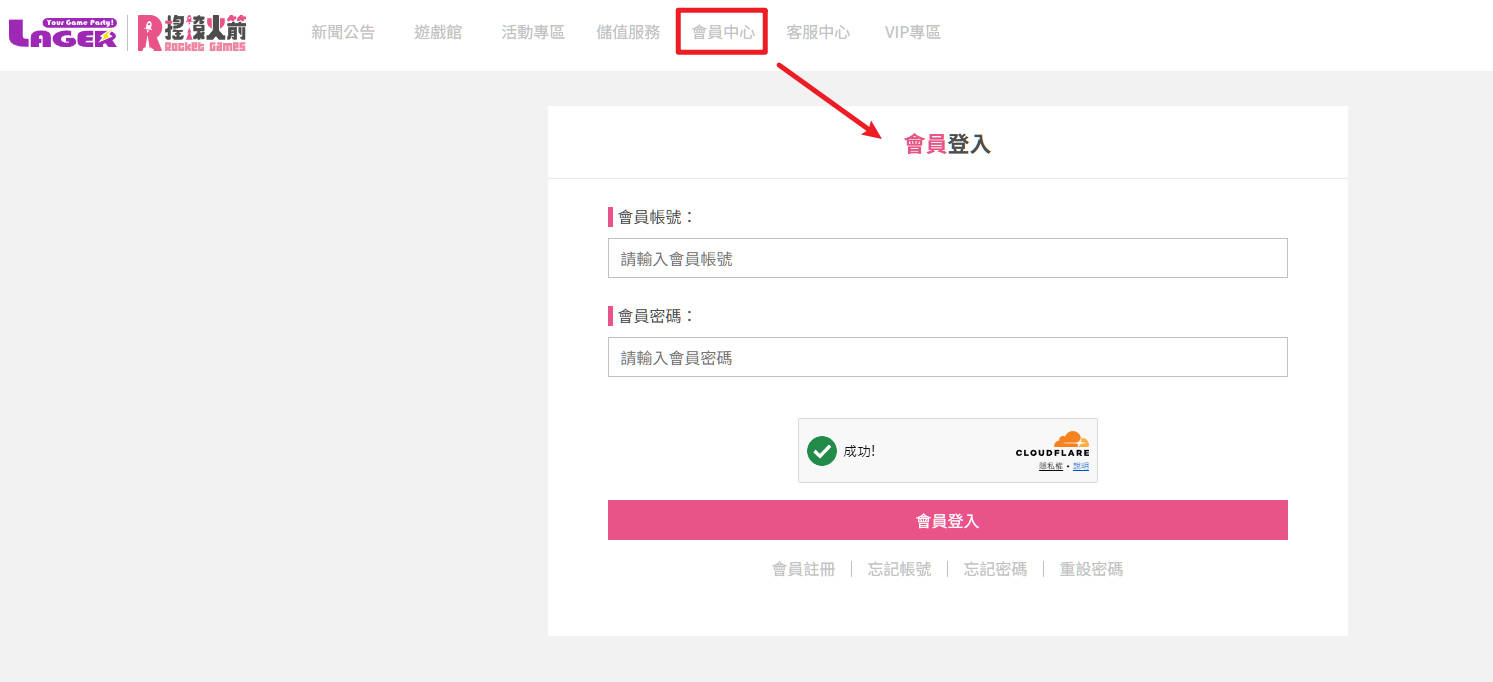This screenshot has height=682, width=1493.
Task: Go to 活動專區 section
Action: [x=533, y=32]
